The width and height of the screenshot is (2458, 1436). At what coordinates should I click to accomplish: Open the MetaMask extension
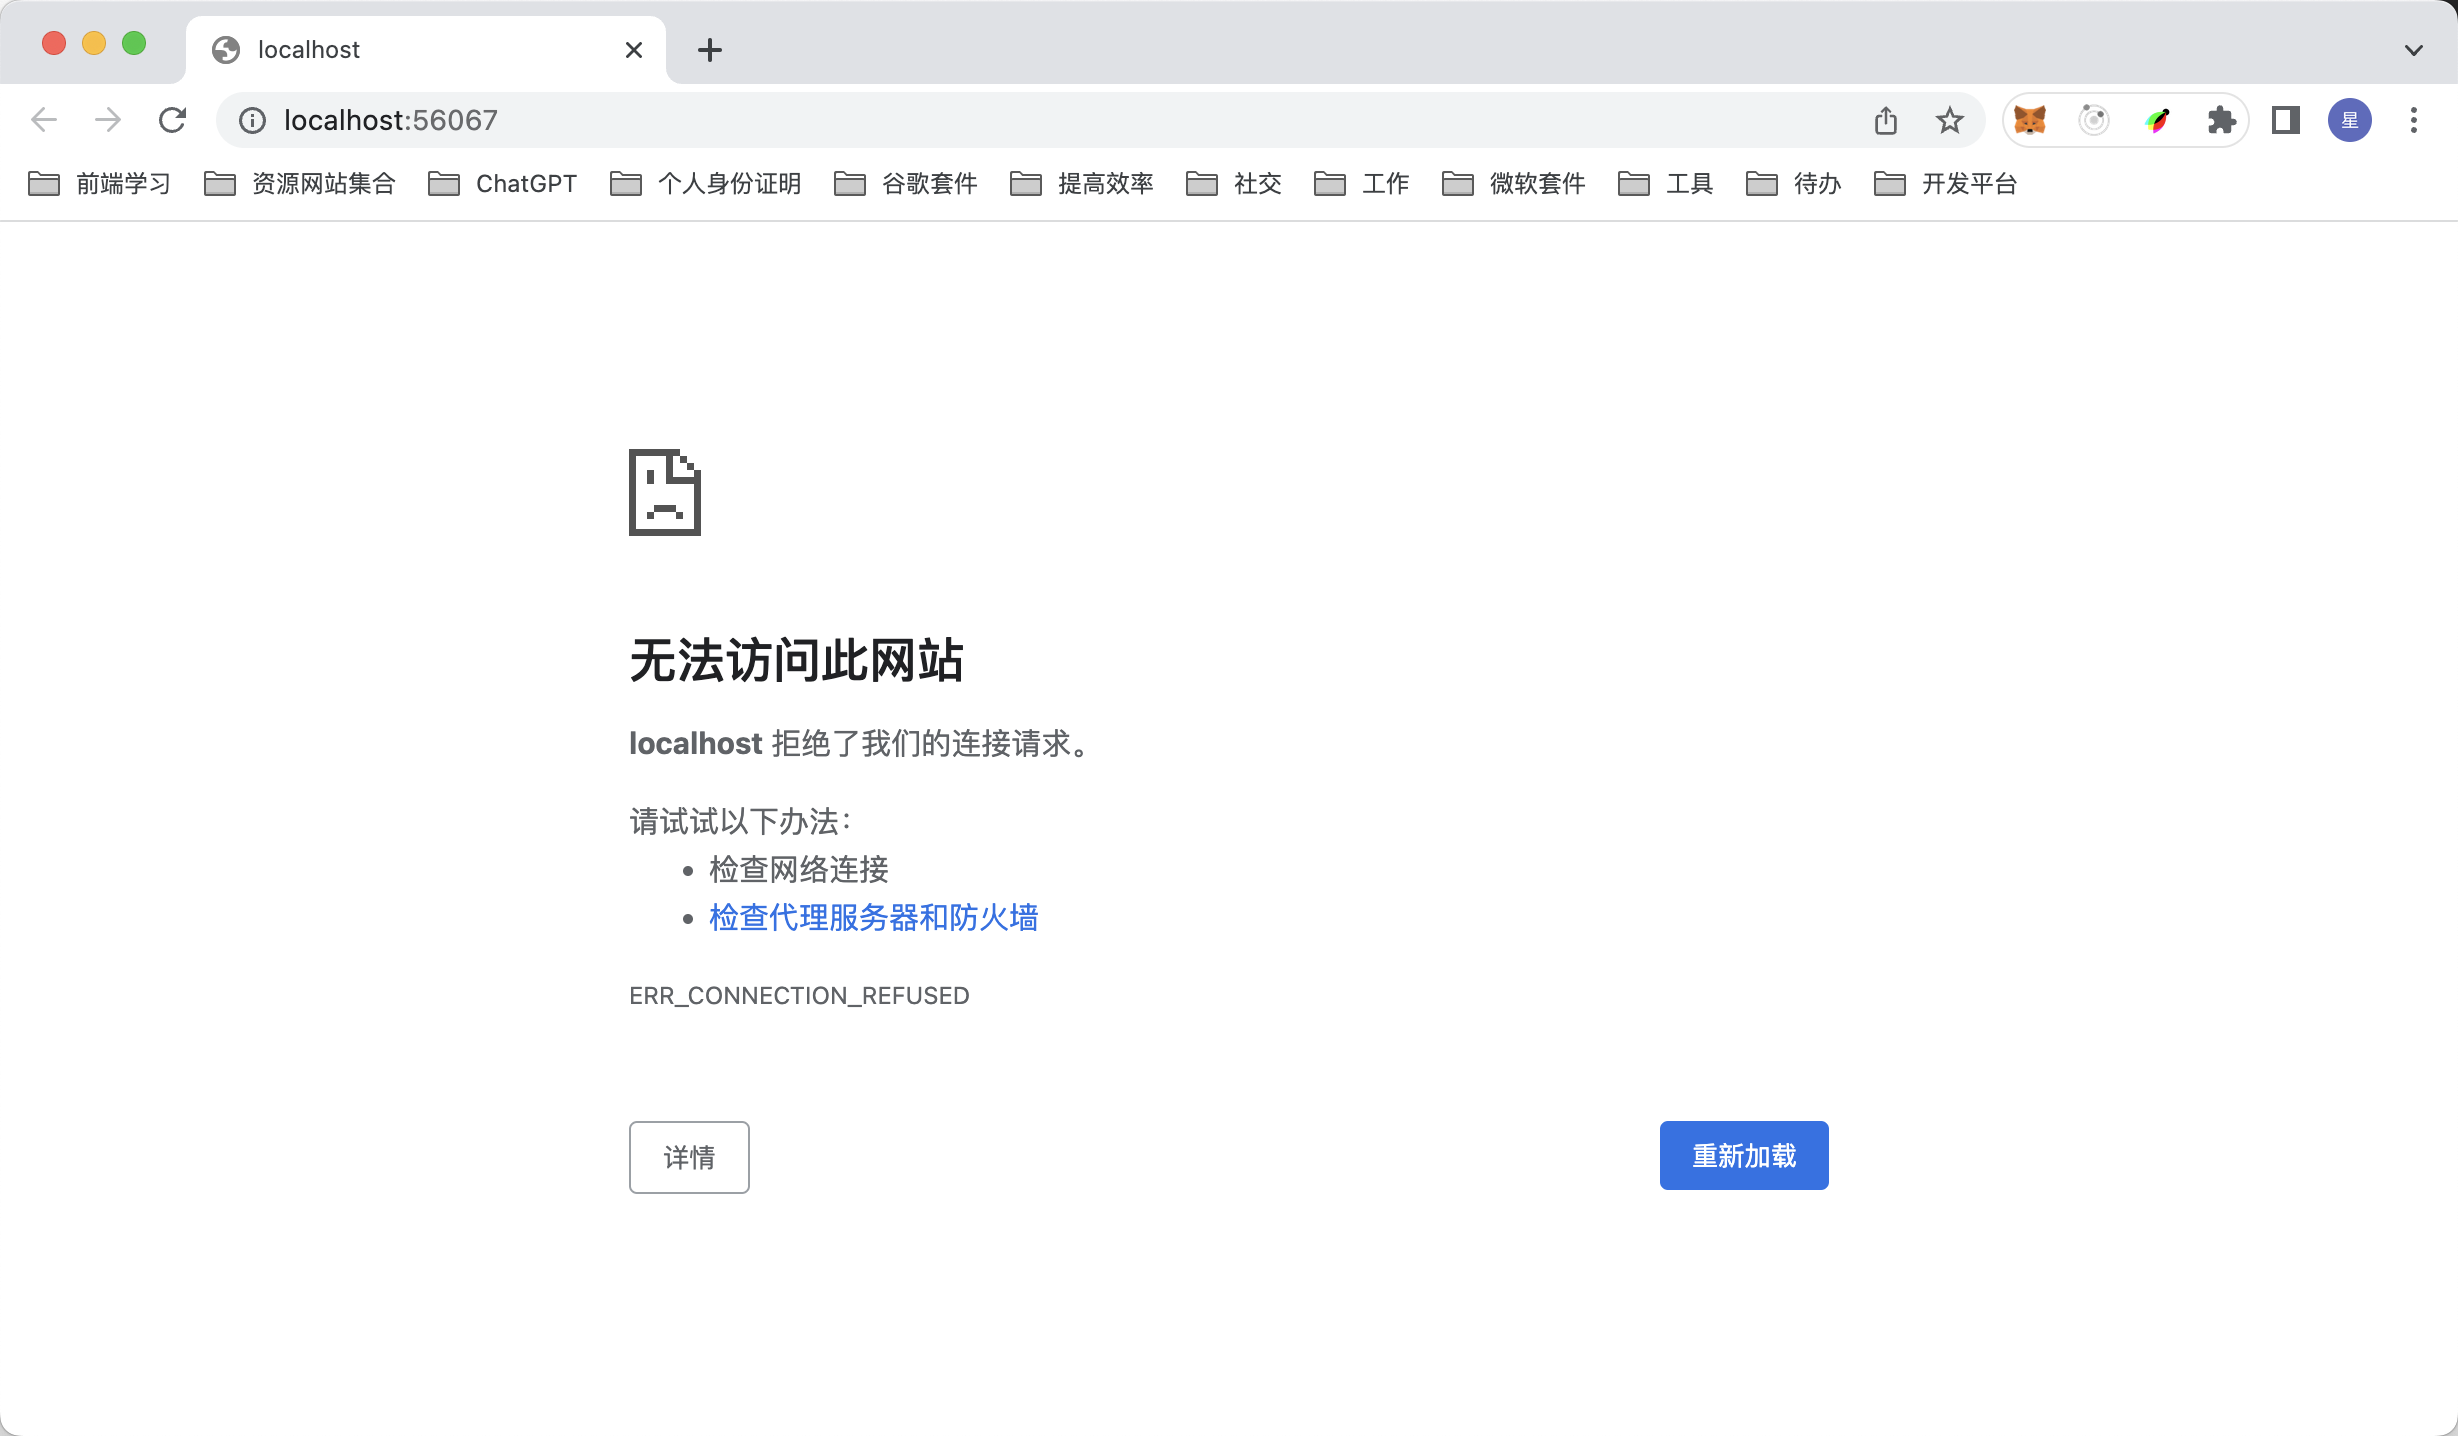(x=2029, y=119)
